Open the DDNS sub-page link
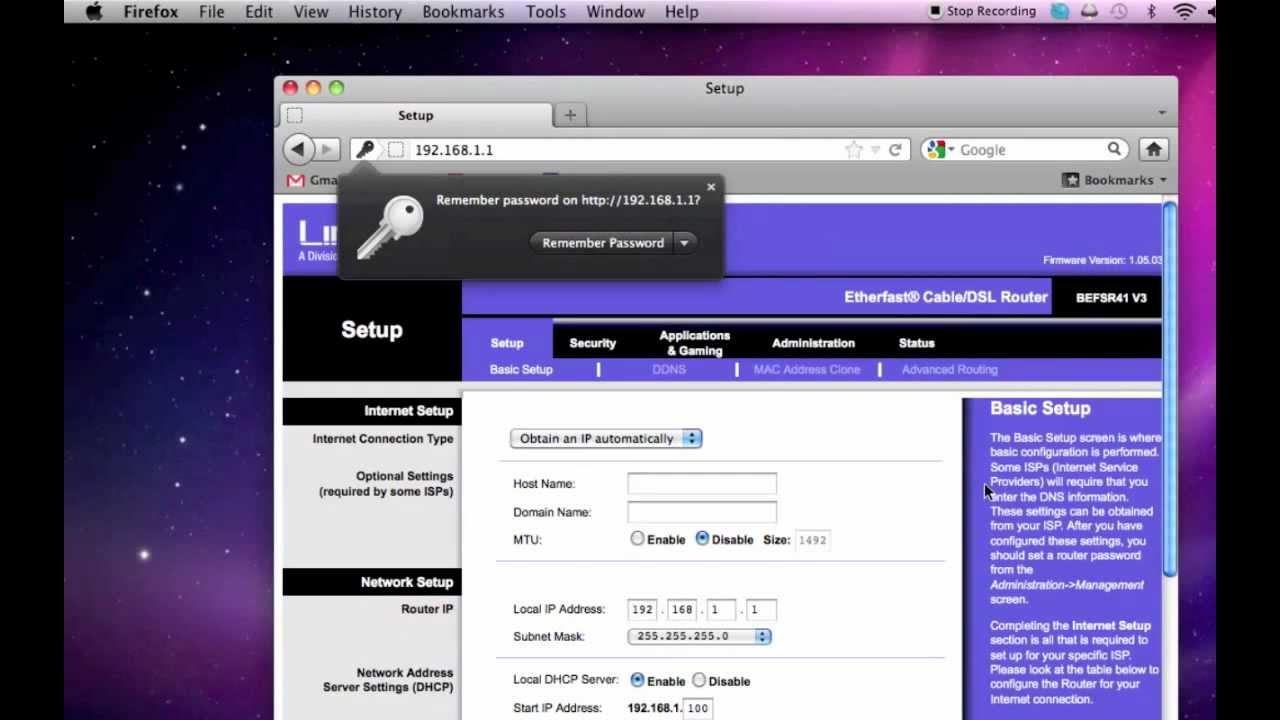The height and width of the screenshot is (720, 1280). [669, 370]
